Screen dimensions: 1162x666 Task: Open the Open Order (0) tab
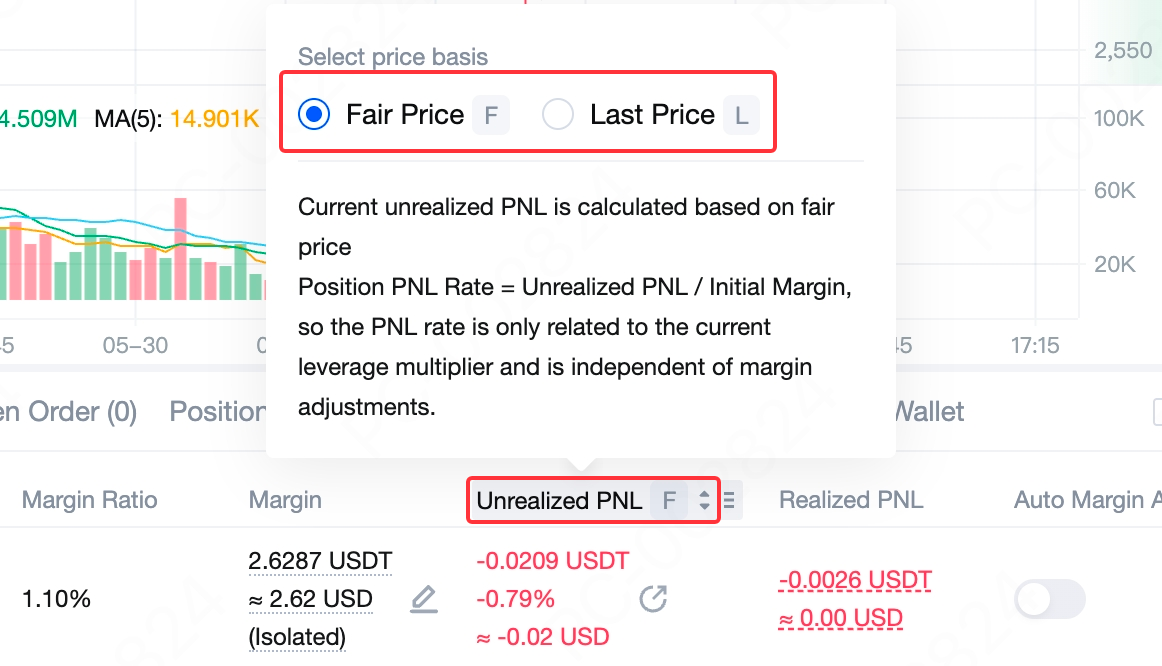pos(66,411)
